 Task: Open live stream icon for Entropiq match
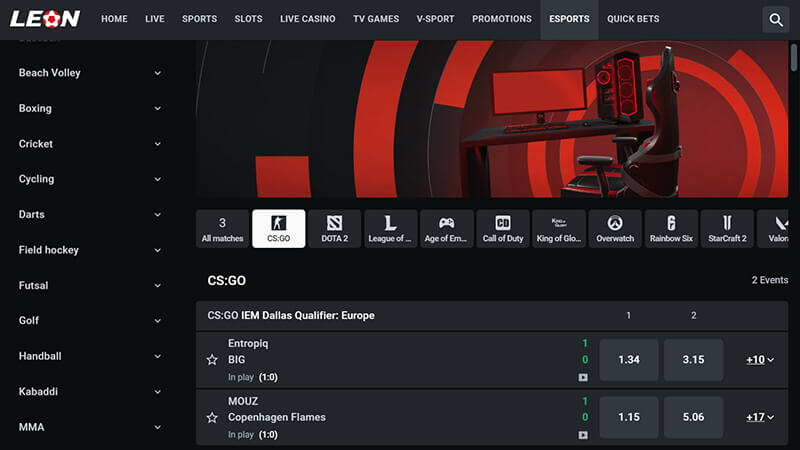(x=583, y=378)
